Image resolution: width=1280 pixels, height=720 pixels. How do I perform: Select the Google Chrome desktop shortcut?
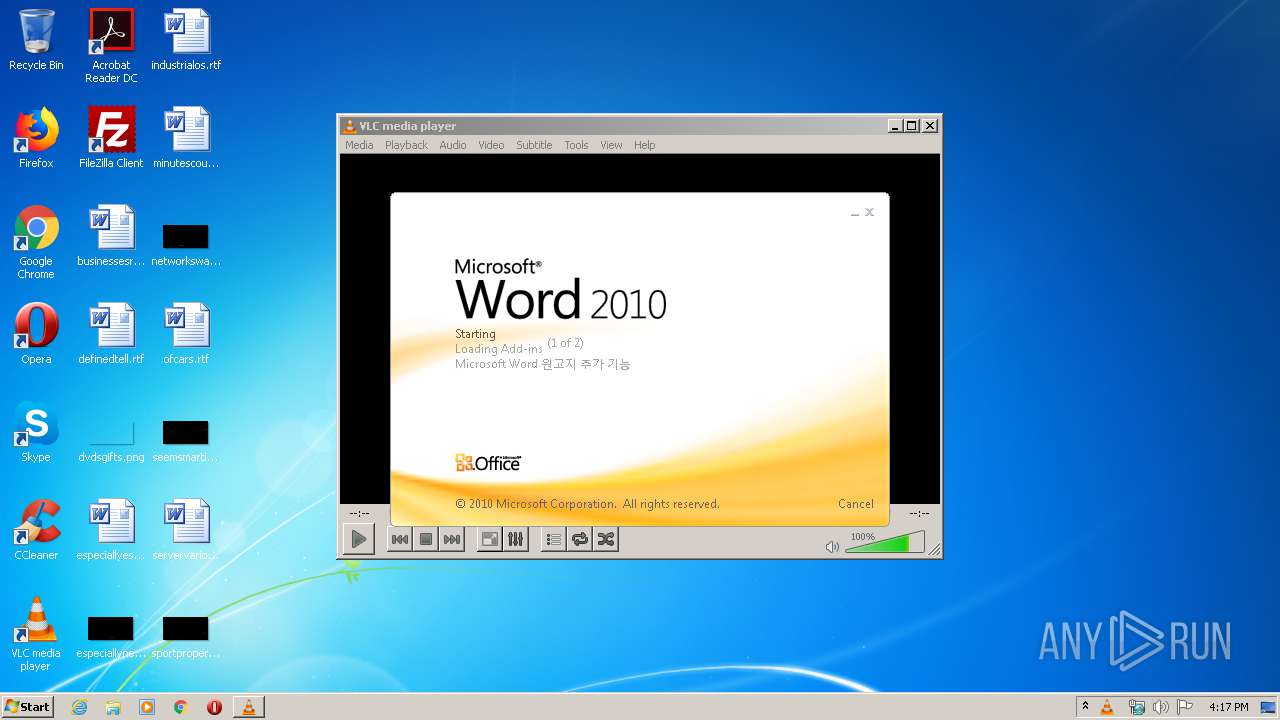click(x=36, y=242)
